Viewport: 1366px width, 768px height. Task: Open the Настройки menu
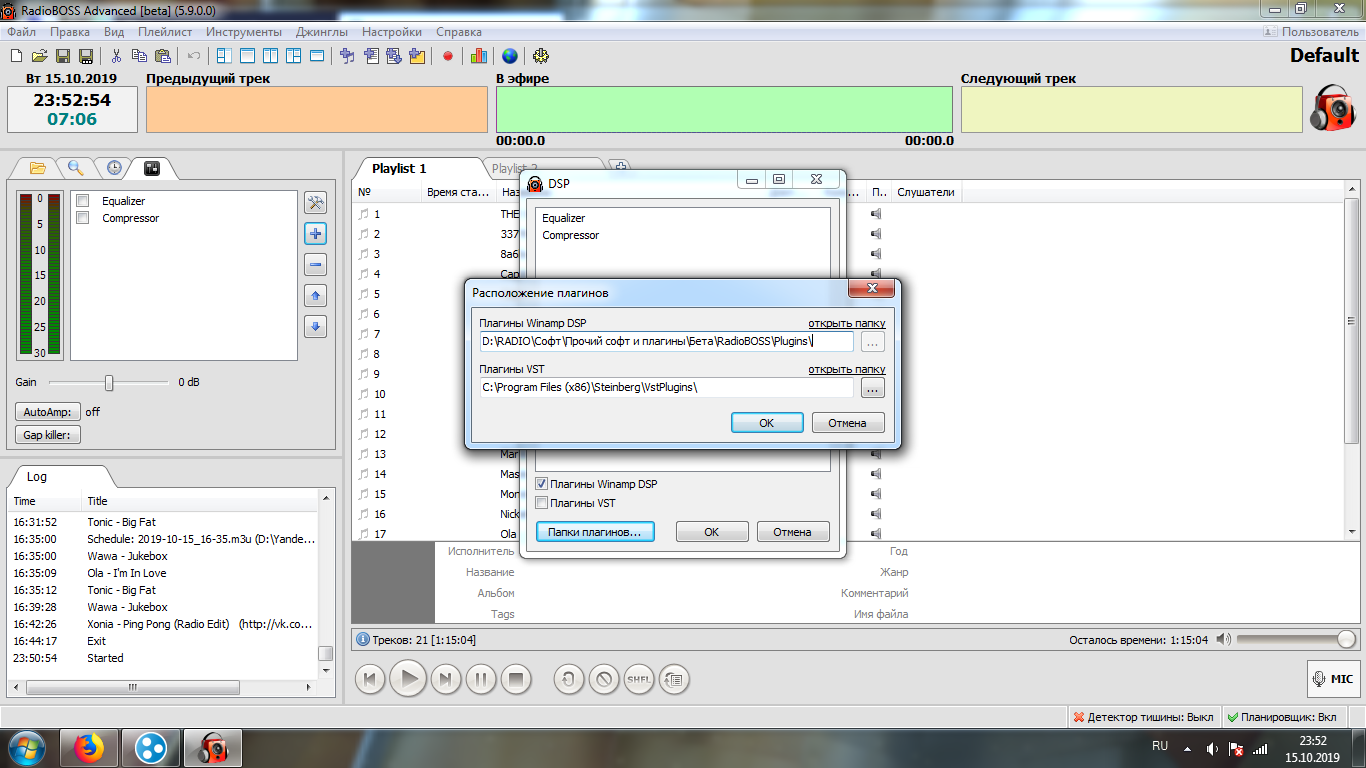tap(392, 32)
